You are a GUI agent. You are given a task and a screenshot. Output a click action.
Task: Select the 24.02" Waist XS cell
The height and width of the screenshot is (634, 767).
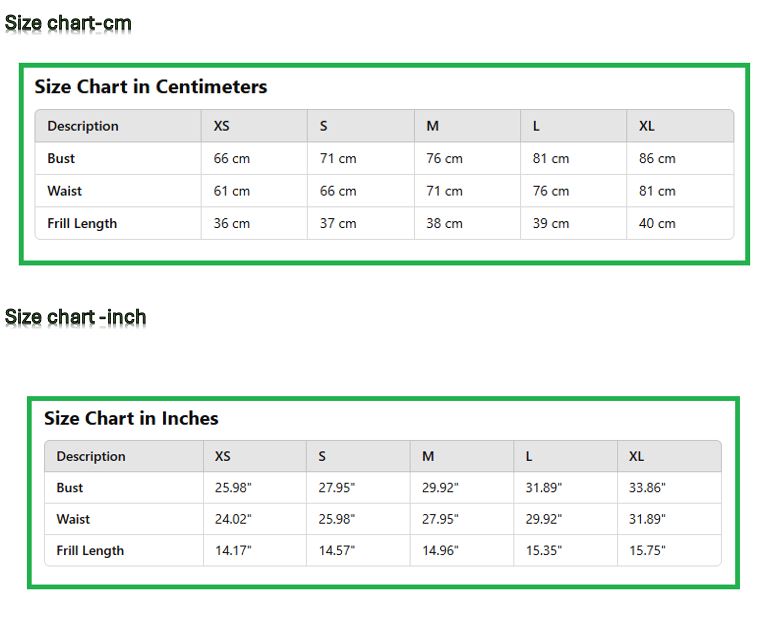[233, 519]
